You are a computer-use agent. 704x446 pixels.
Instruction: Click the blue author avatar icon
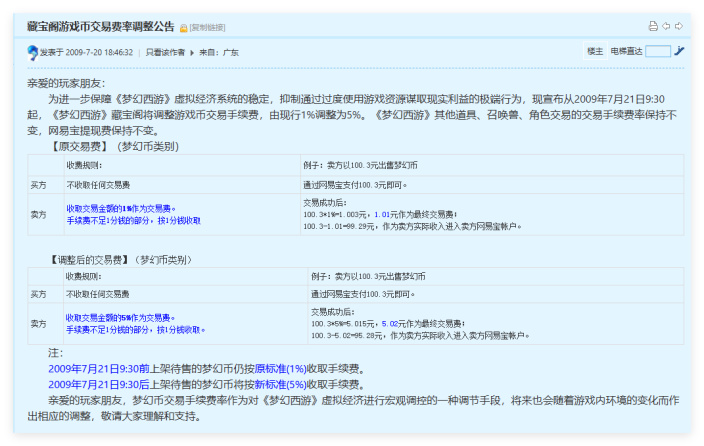(x=32, y=53)
